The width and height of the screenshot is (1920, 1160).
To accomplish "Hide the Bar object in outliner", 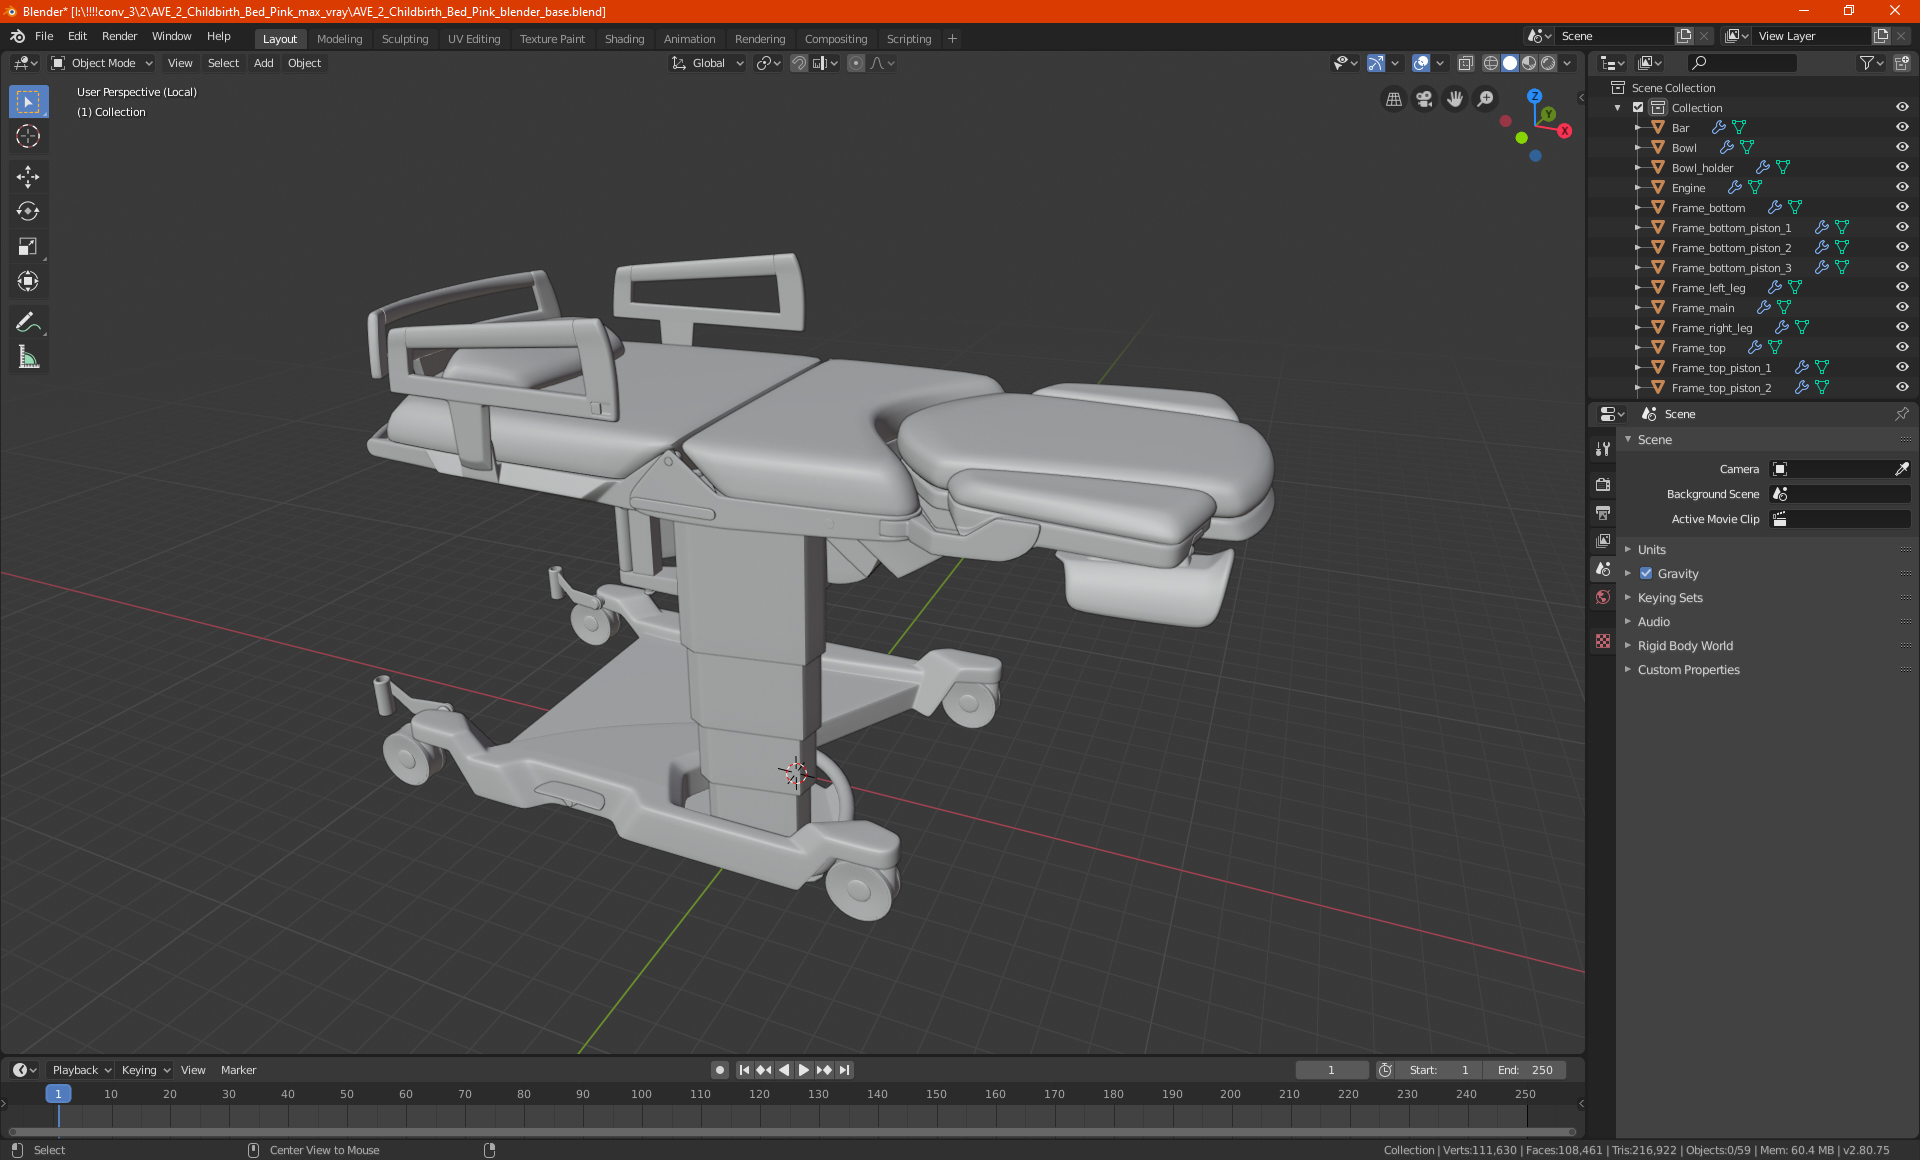I will [1901, 128].
